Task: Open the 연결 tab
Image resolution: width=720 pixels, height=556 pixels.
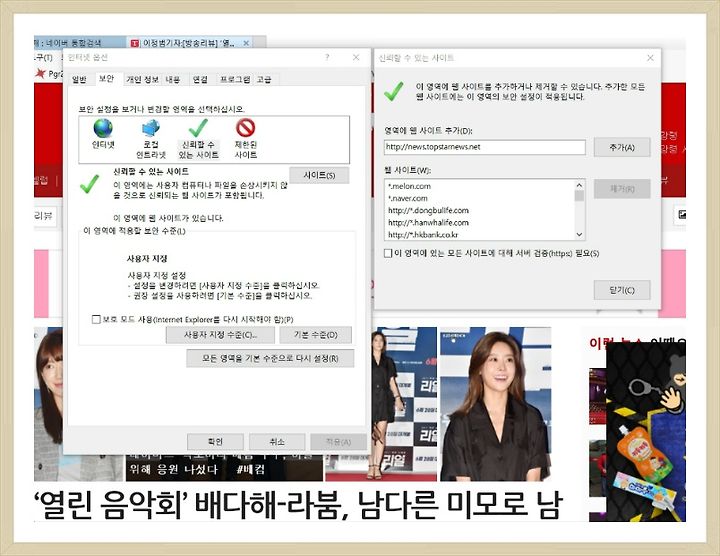Action: [x=200, y=79]
